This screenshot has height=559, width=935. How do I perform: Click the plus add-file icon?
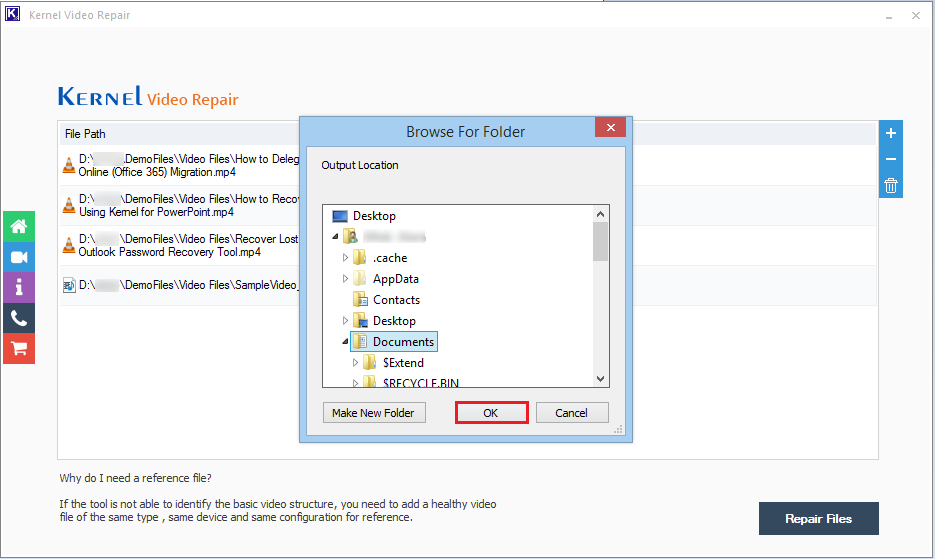[x=891, y=133]
